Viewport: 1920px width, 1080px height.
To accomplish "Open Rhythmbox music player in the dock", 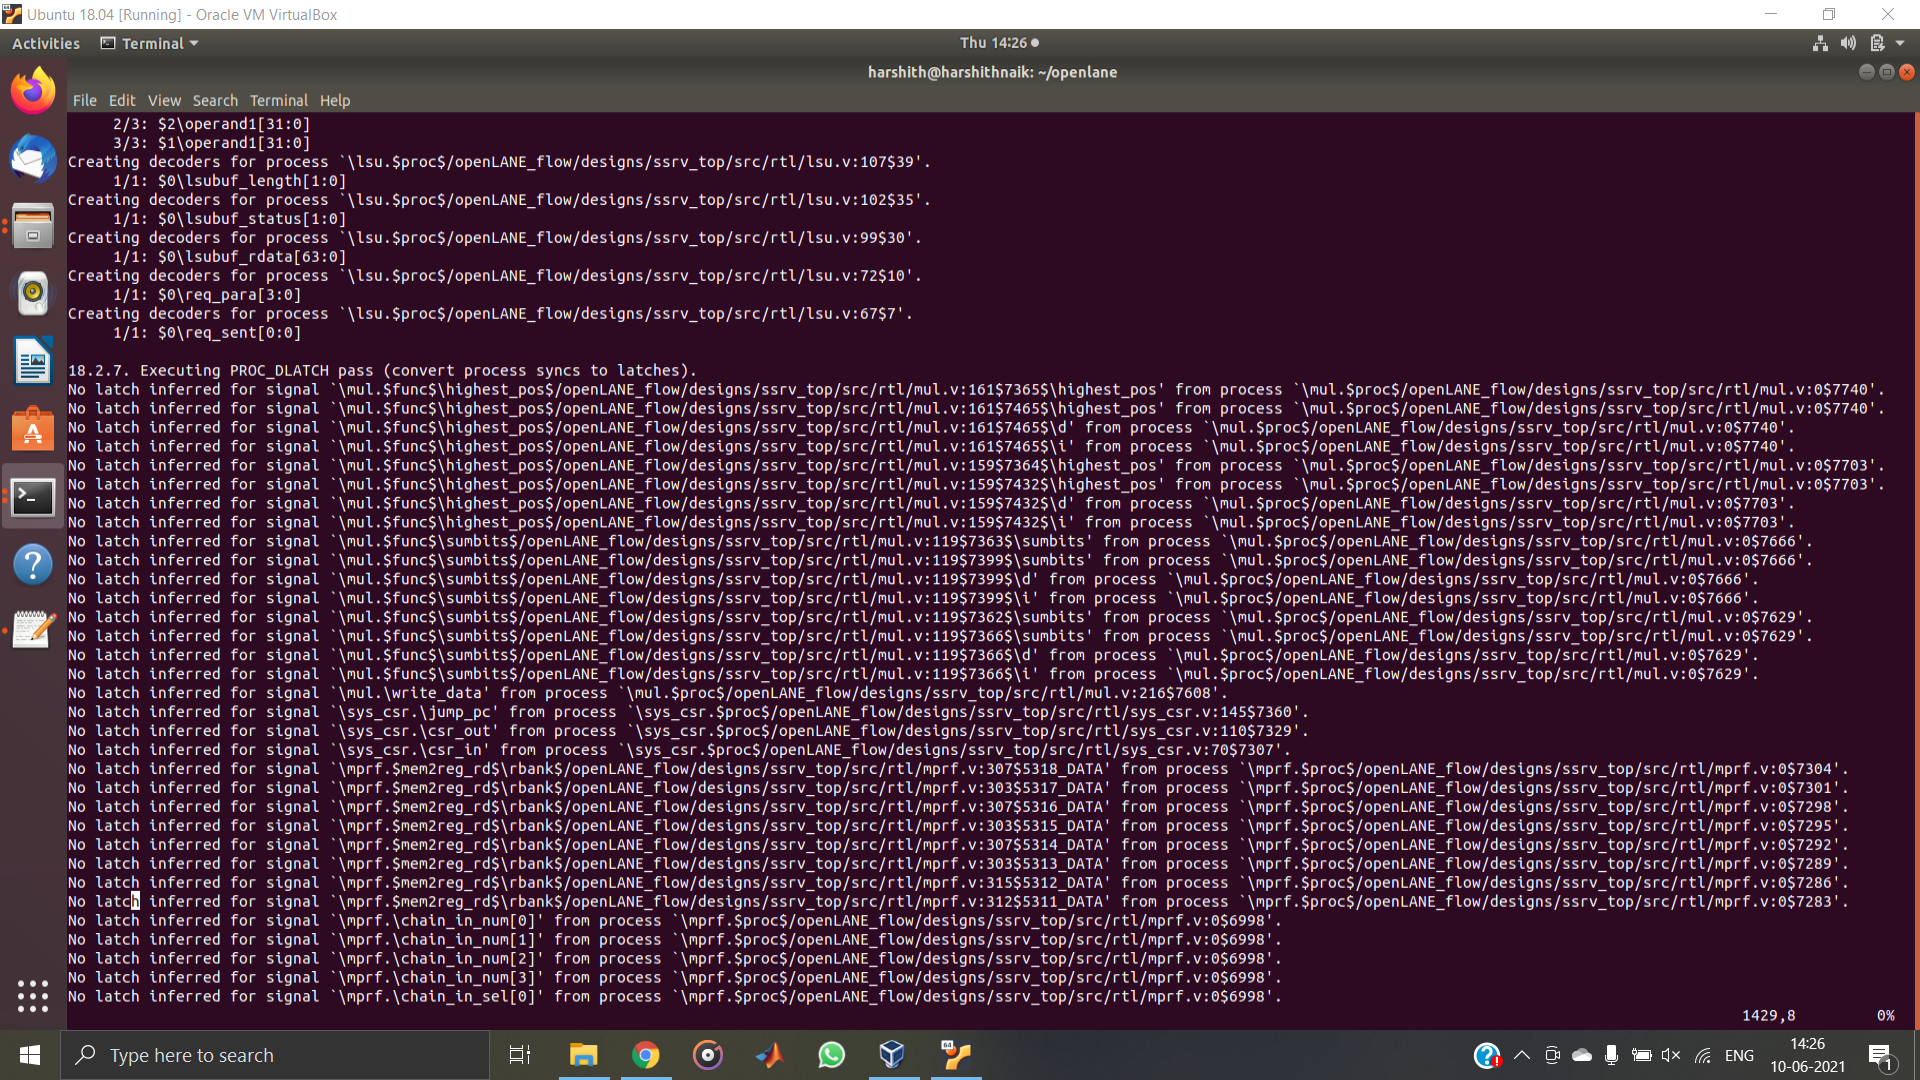I will coord(33,293).
